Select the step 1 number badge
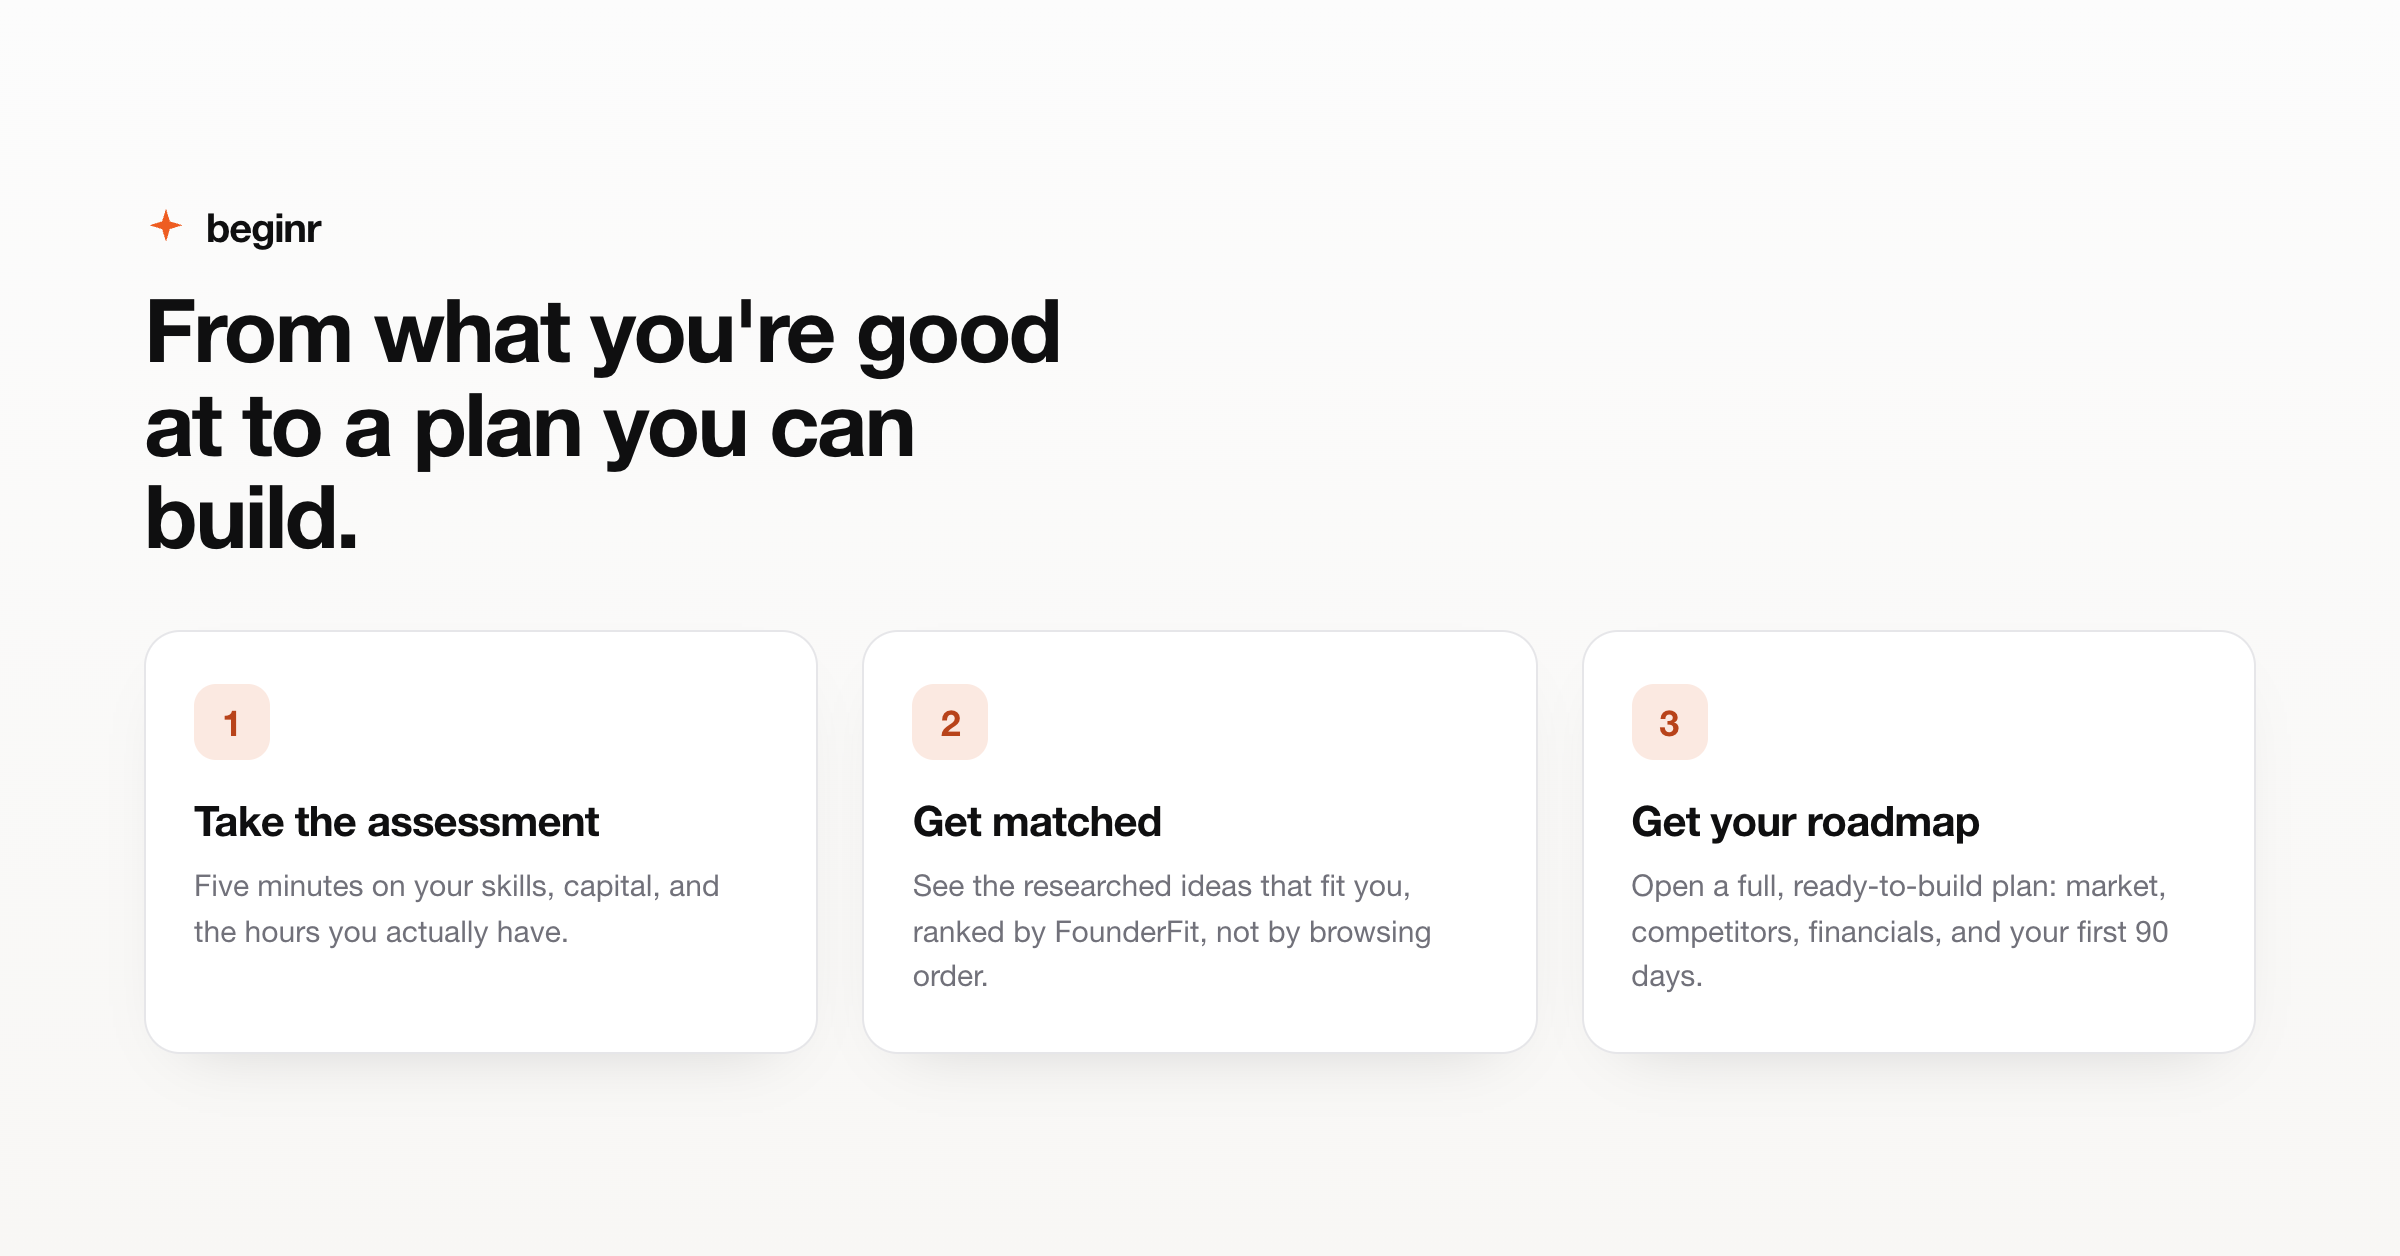Screen dimensions: 2400x1256 (x=232, y=722)
